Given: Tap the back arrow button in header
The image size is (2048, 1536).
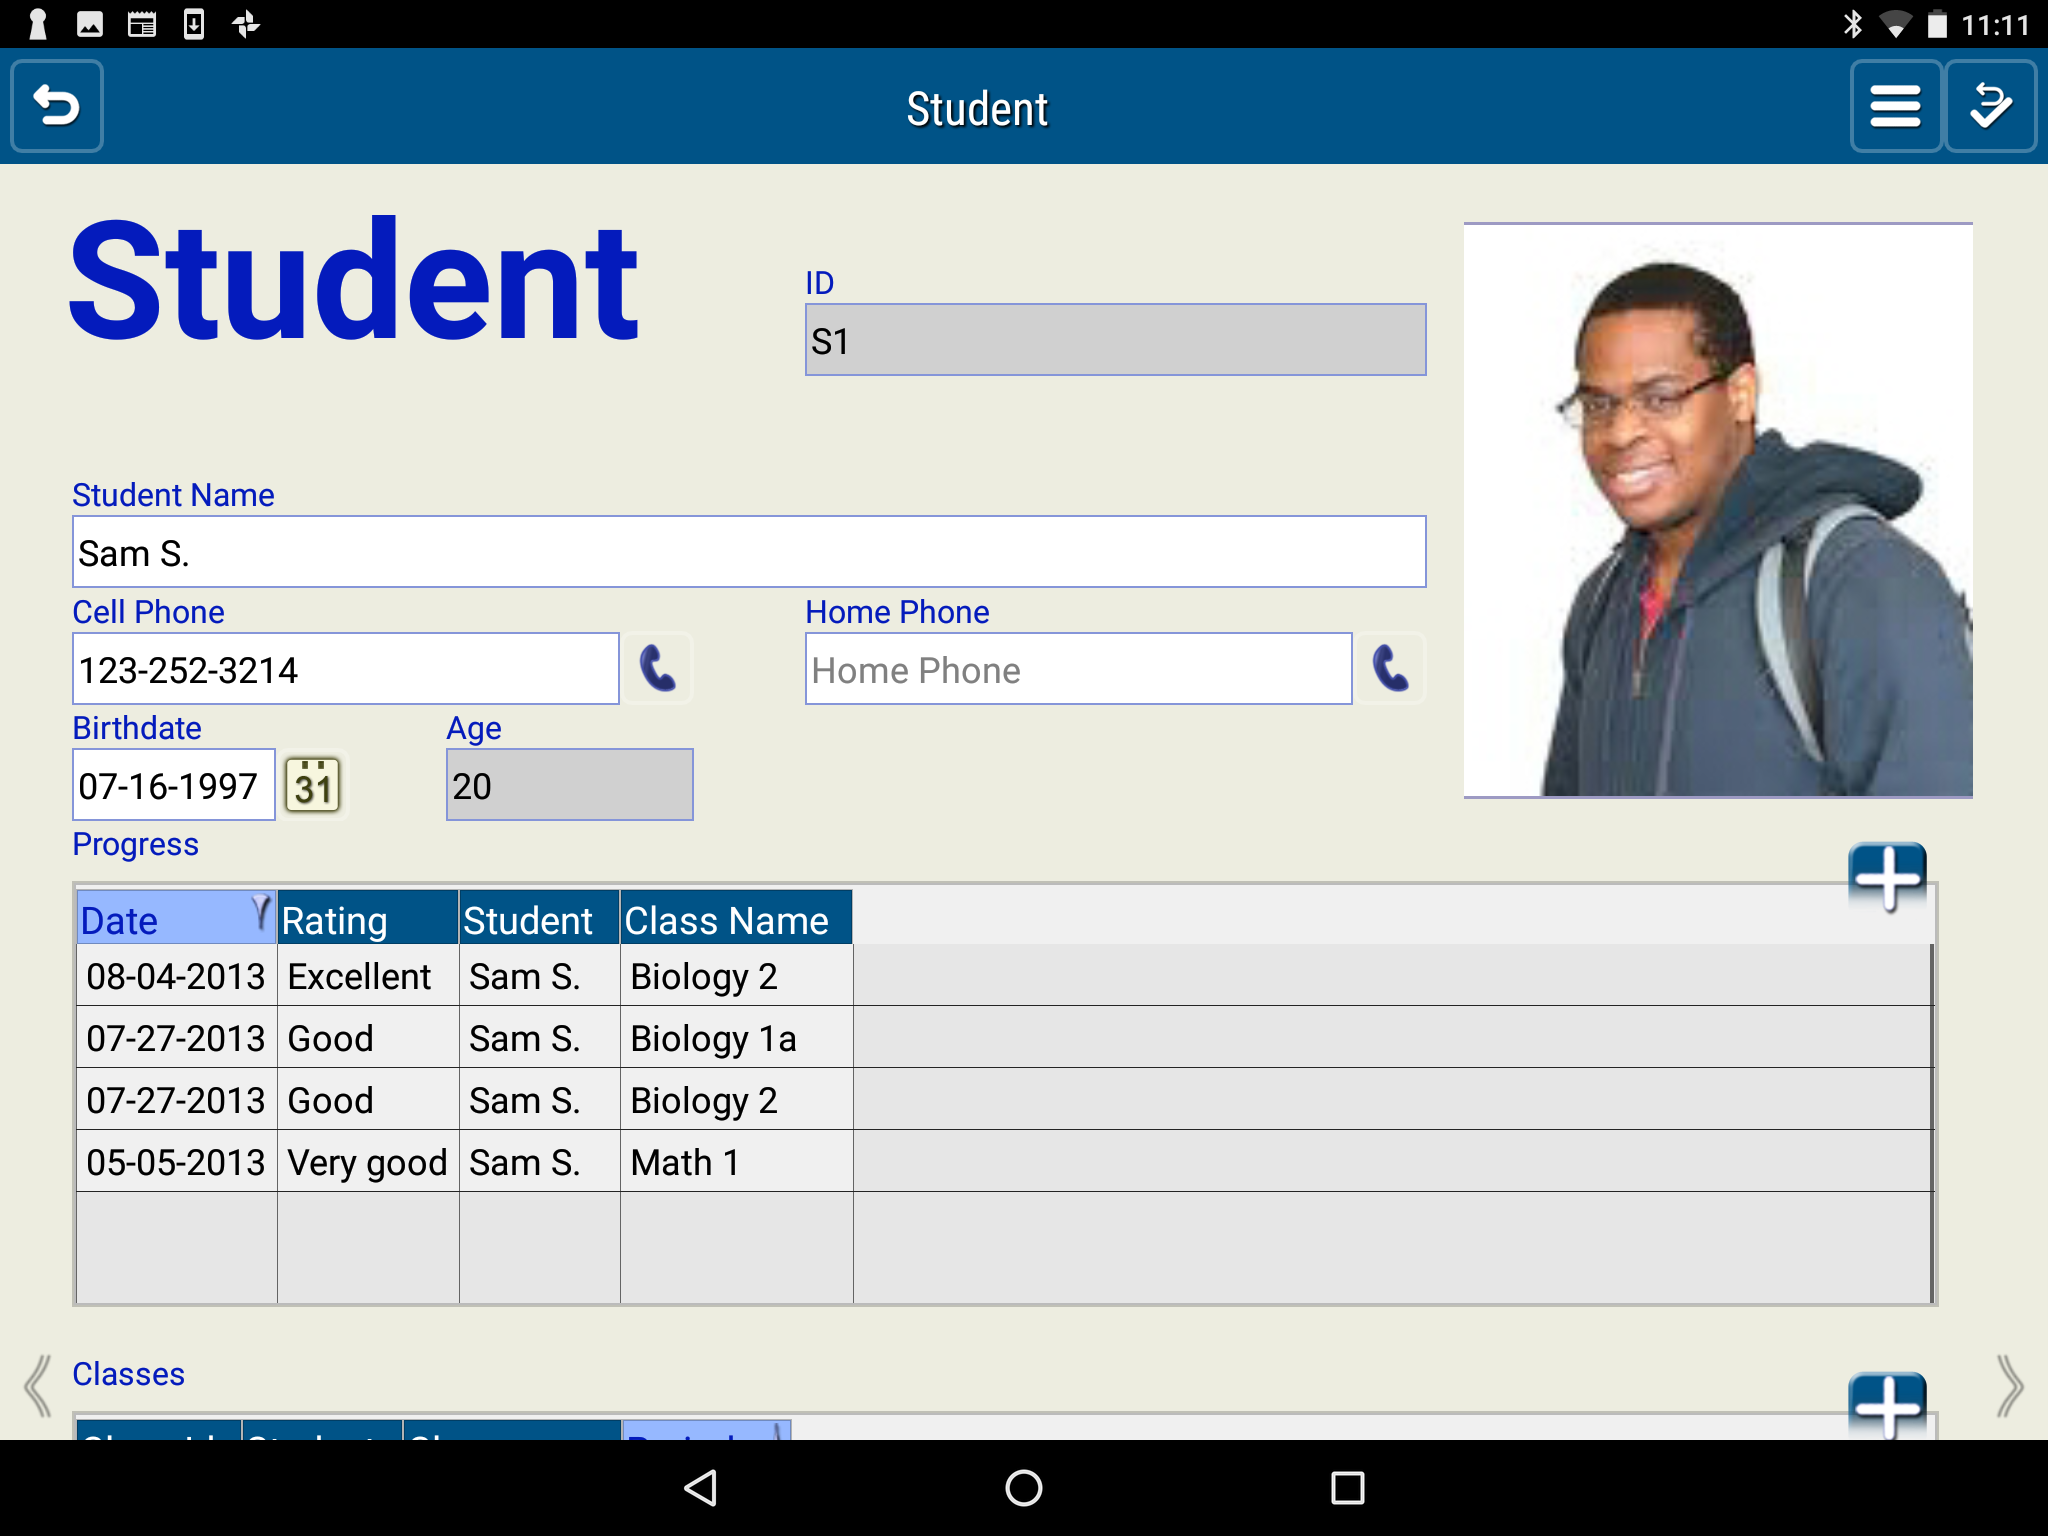Looking at the screenshot, I should click(x=57, y=106).
